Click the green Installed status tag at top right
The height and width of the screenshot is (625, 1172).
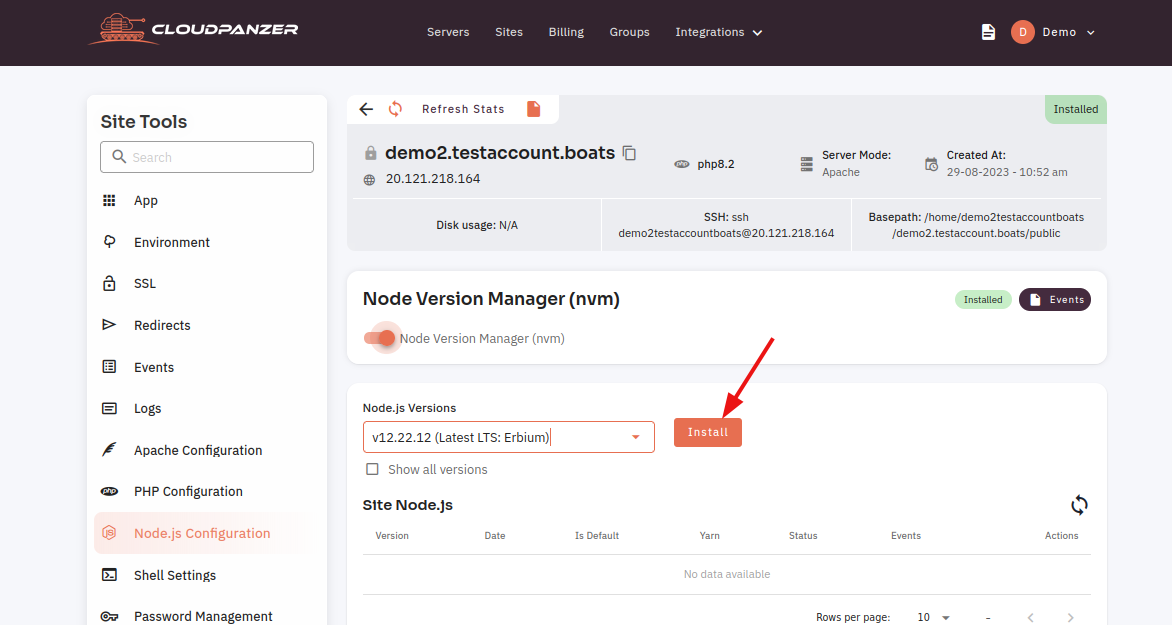[1076, 109]
